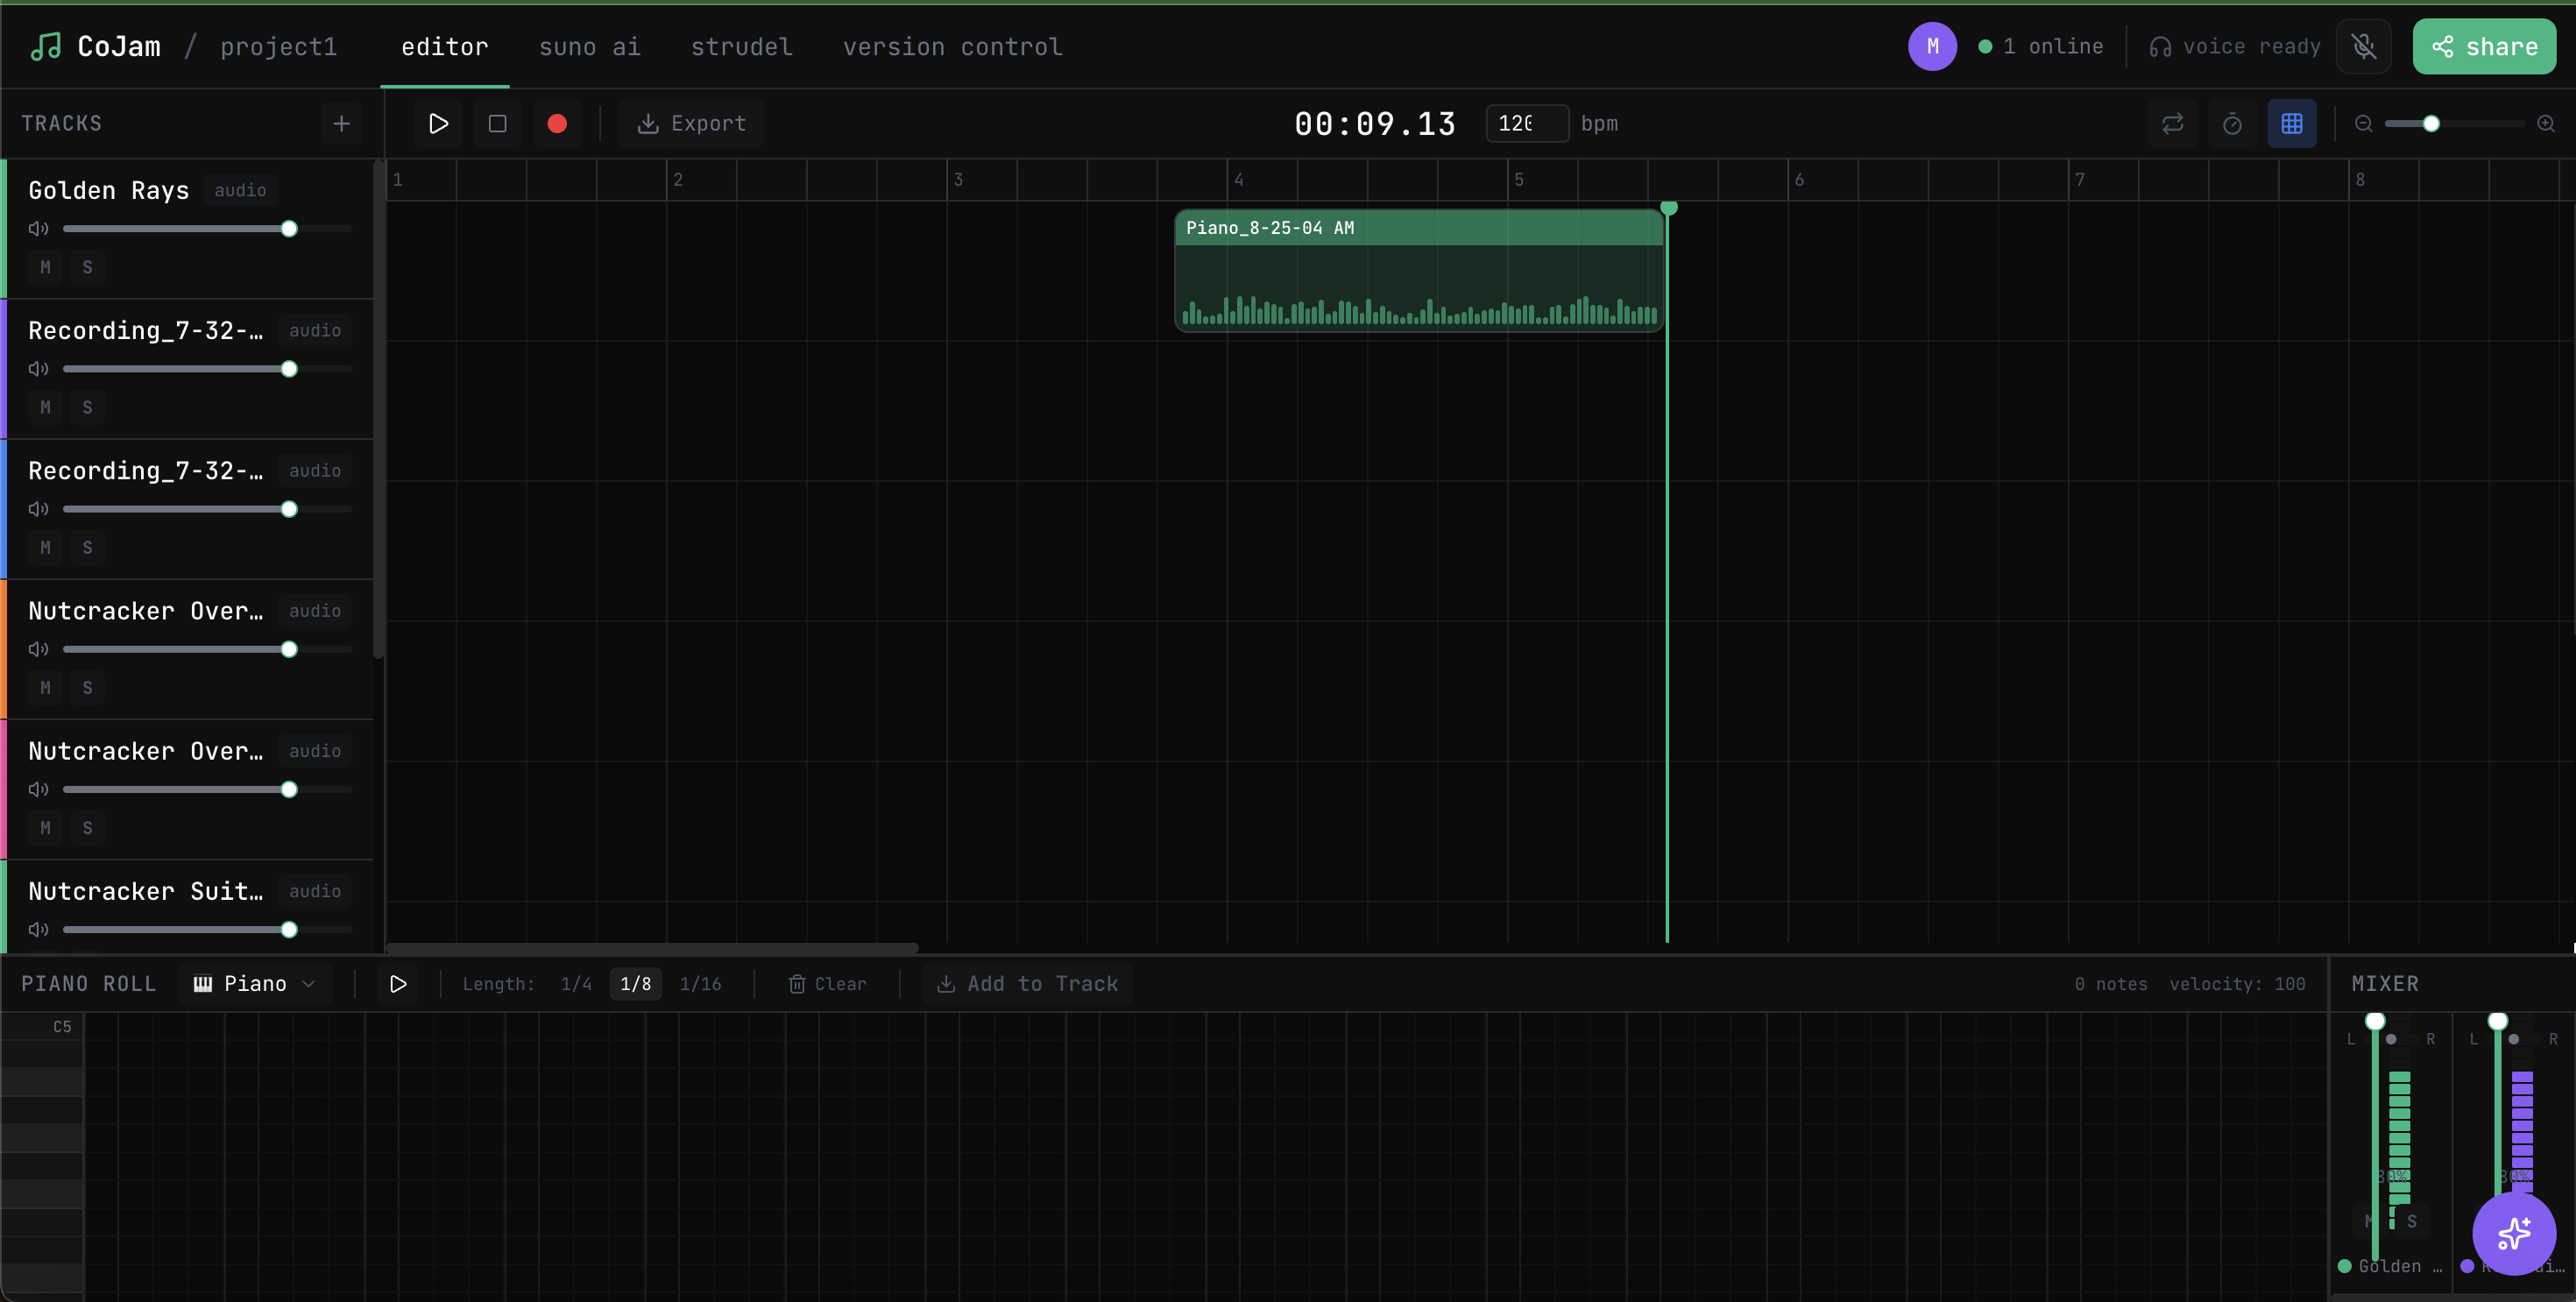Click the zoom in magnifier icon
The height and width of the screenshot is (1302, 2576).
pyautogui.click(x=2545, y=123)
